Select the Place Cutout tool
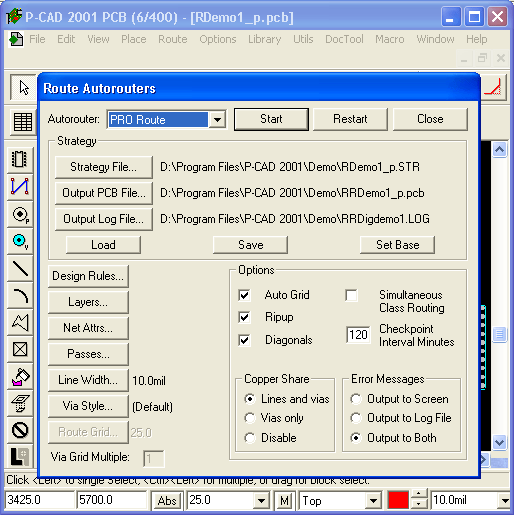 [20, 403]
